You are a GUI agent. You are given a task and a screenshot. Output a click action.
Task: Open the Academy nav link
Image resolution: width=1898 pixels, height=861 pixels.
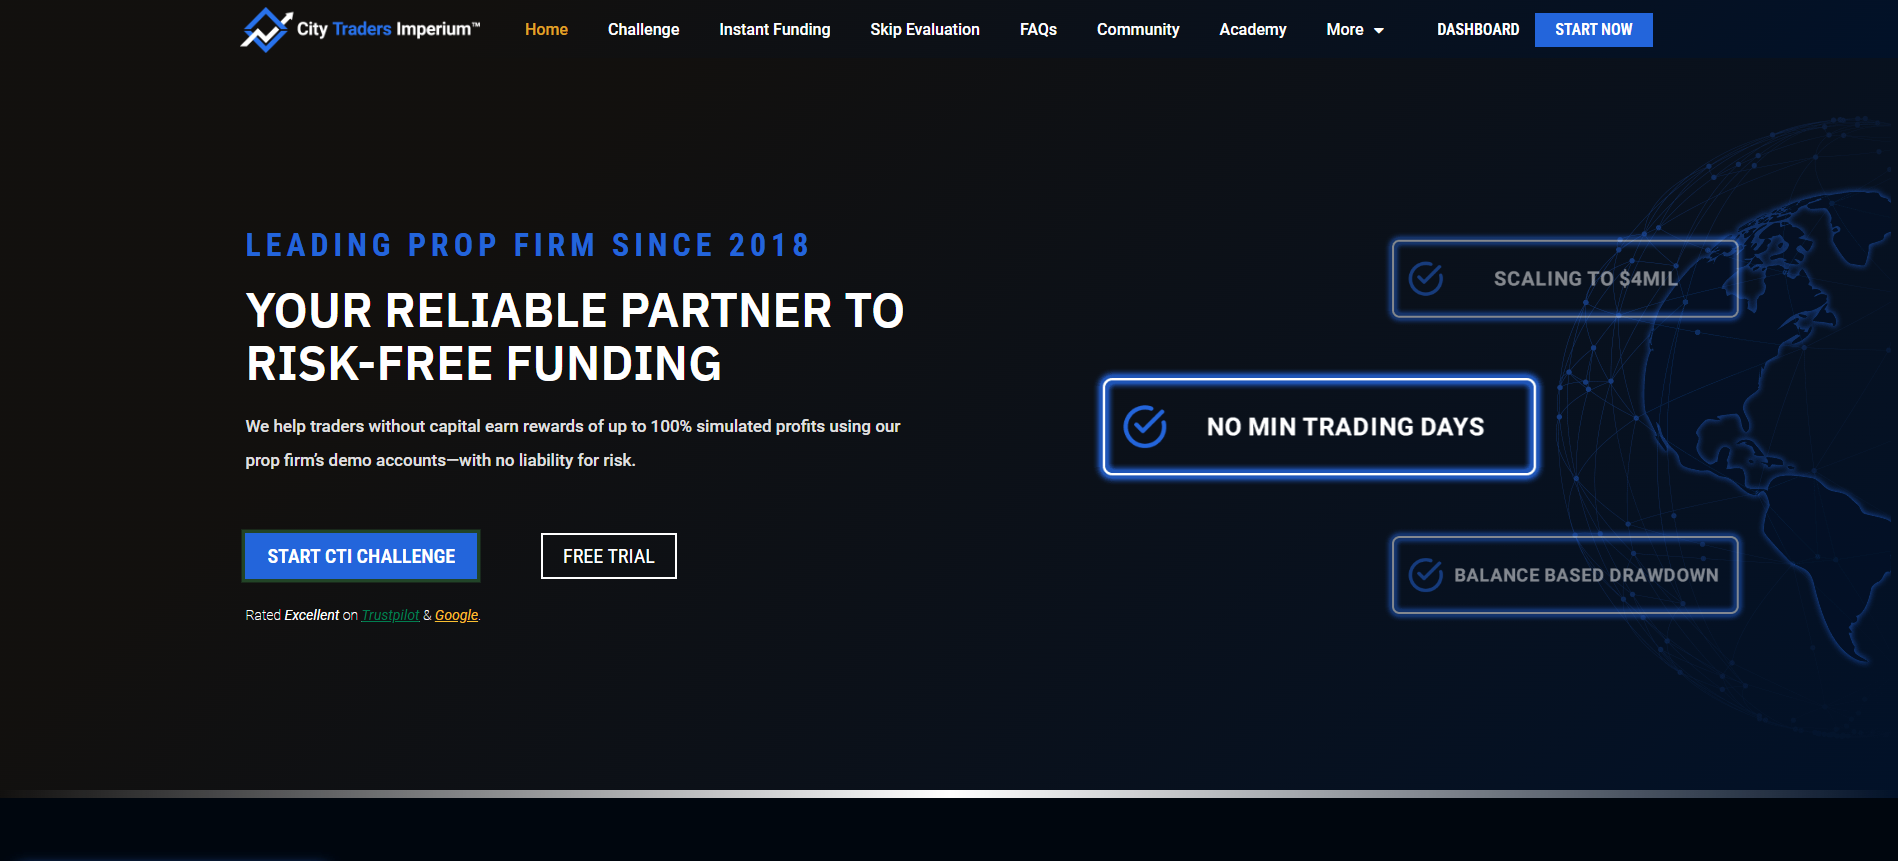[x=1253, y=30]
